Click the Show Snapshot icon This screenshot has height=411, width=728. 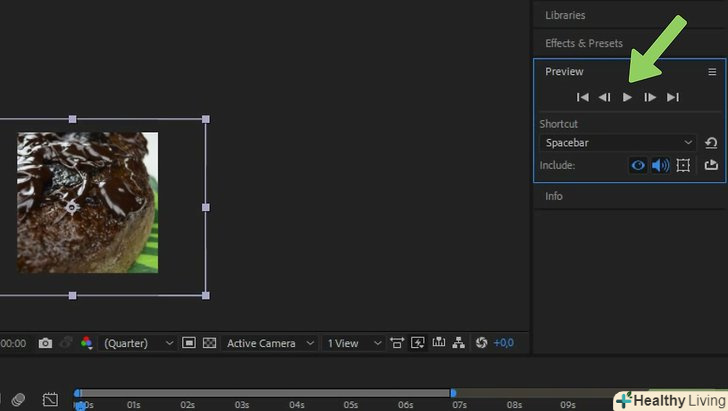[66, 343]
